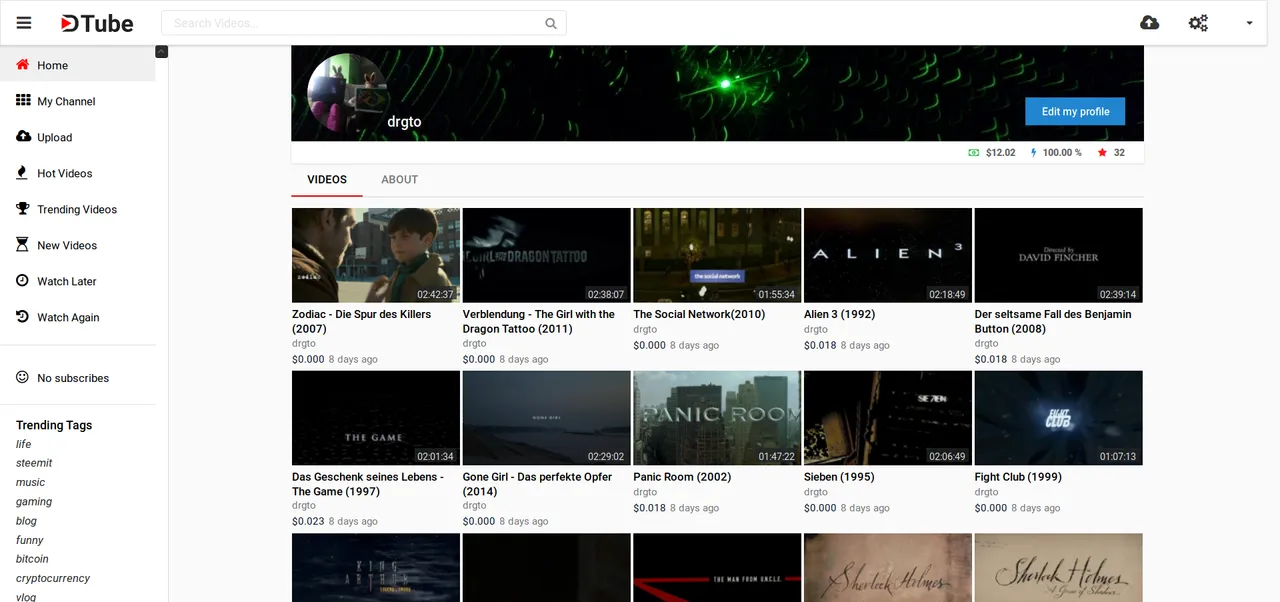Click the search magnifier icon
Screen dimensions: 1280x602
tap(551, 23)
